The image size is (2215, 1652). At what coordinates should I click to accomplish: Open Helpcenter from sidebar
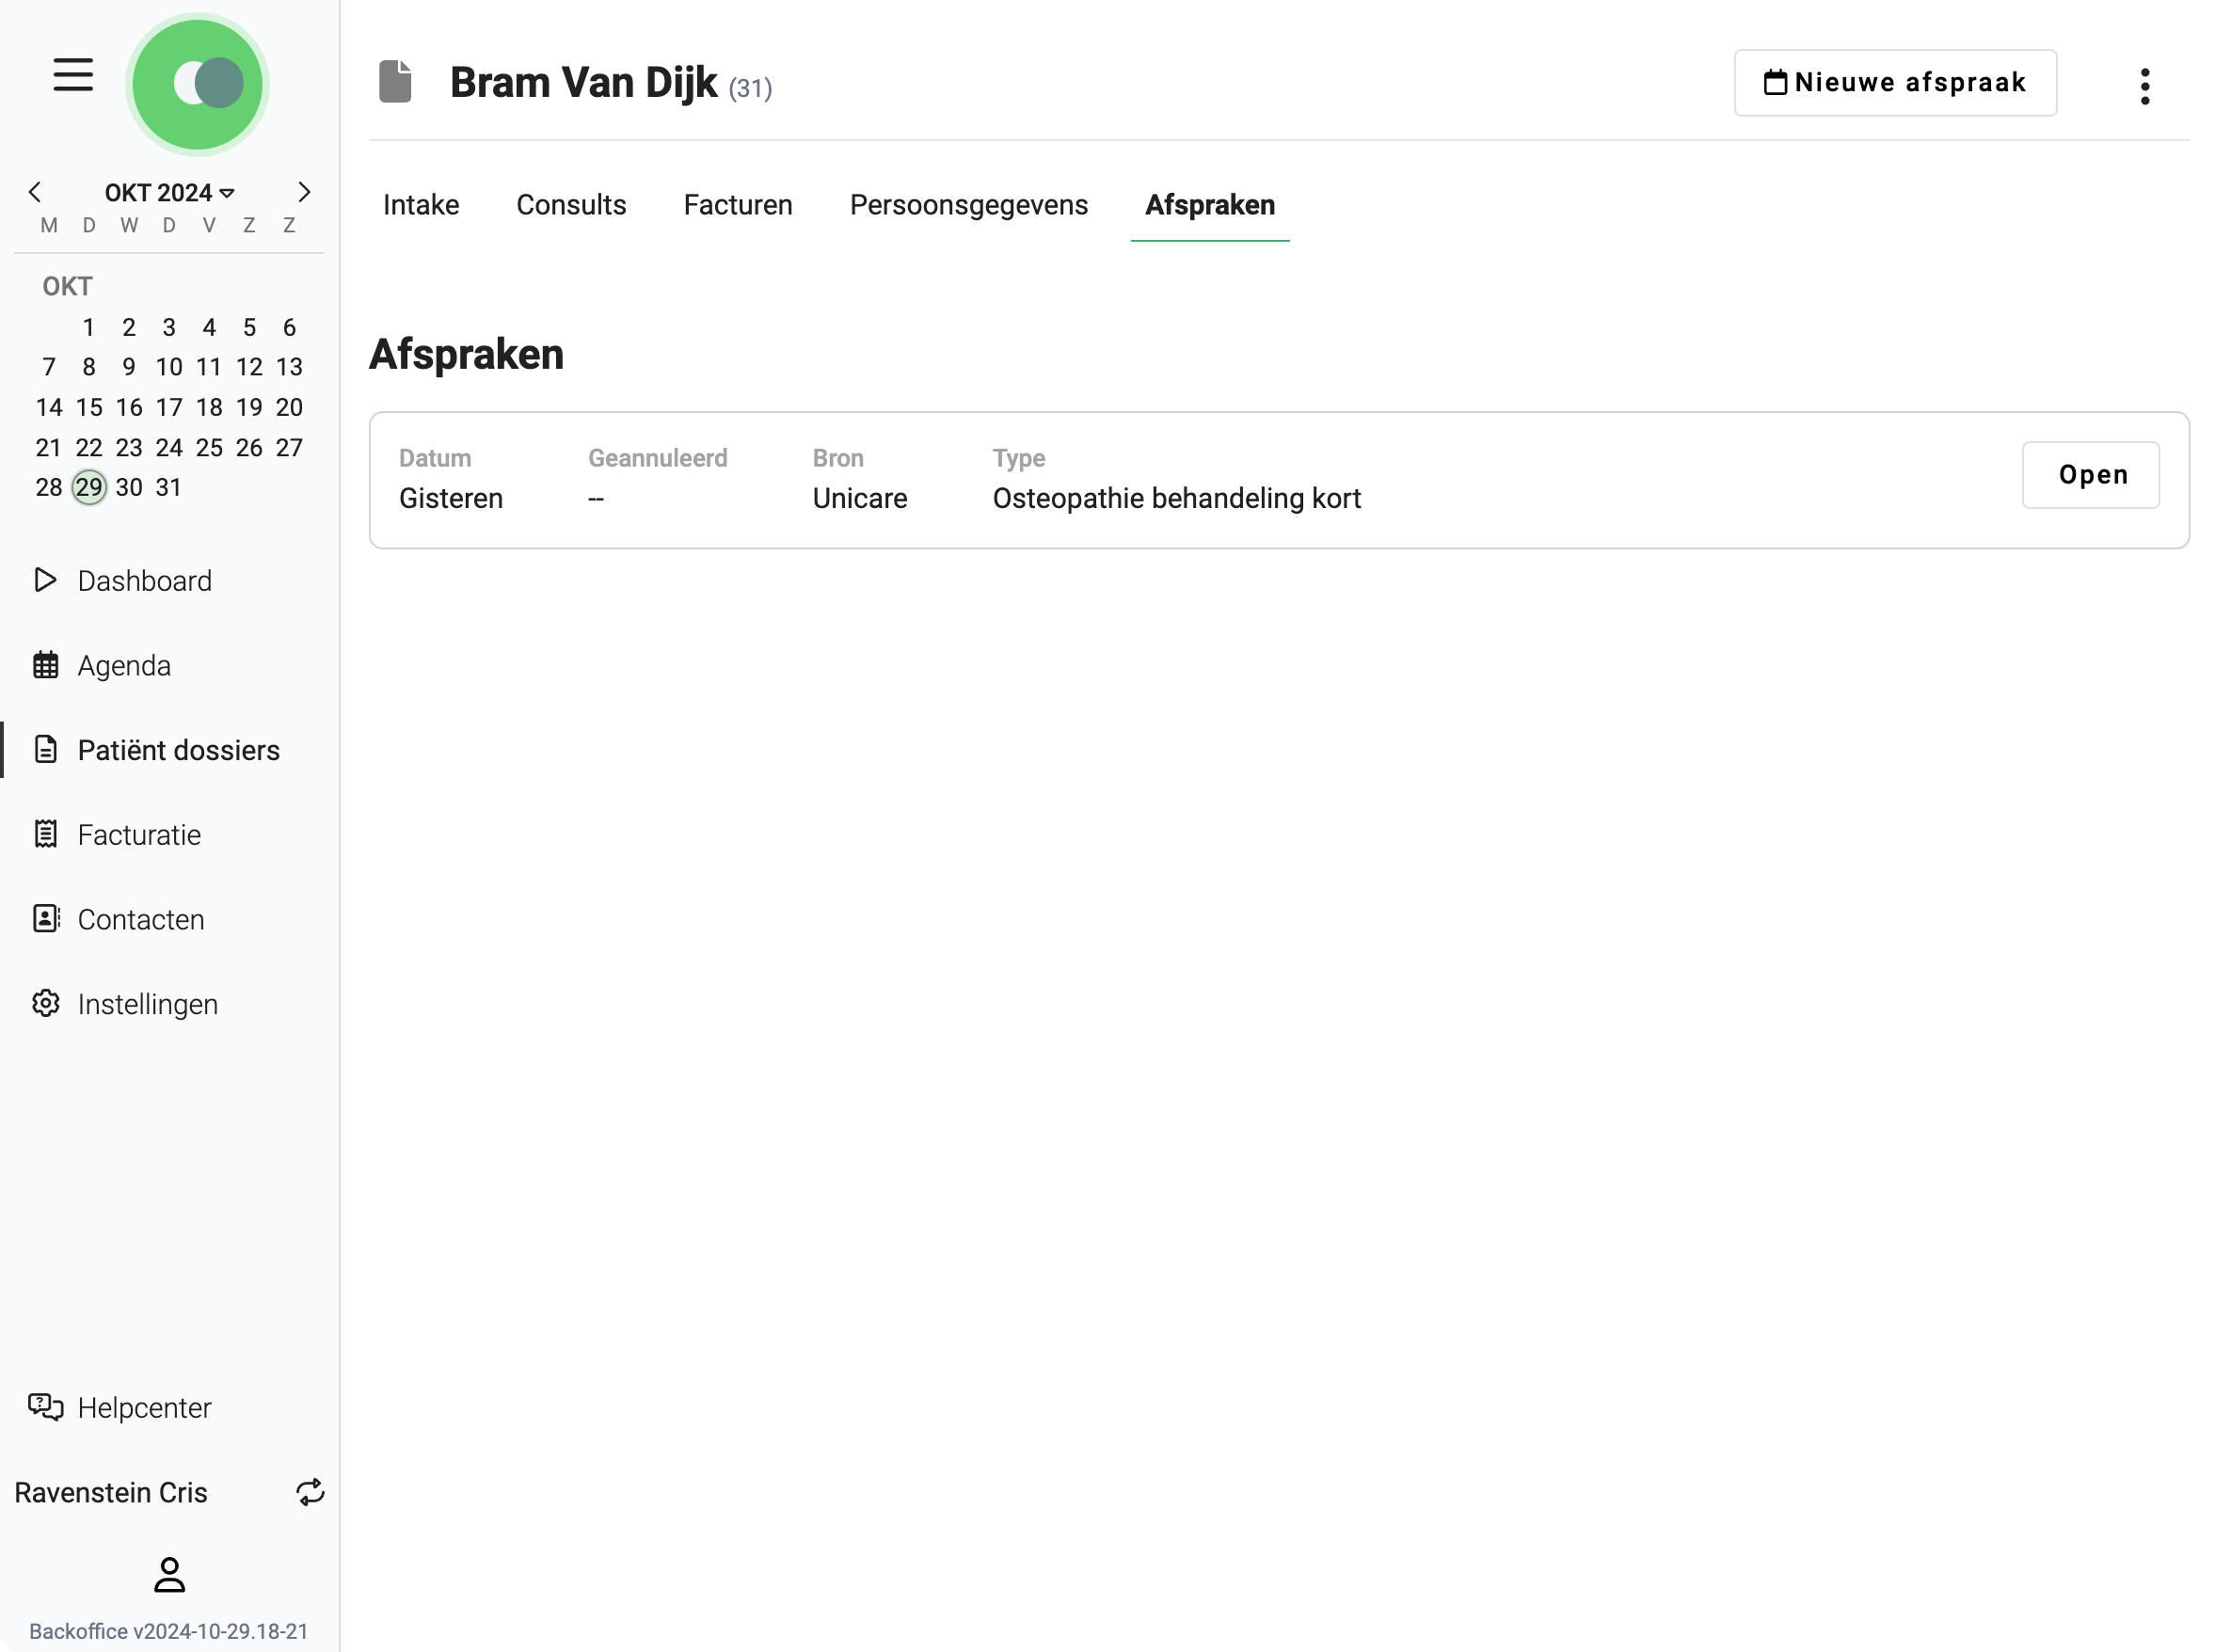point(144,1407)
